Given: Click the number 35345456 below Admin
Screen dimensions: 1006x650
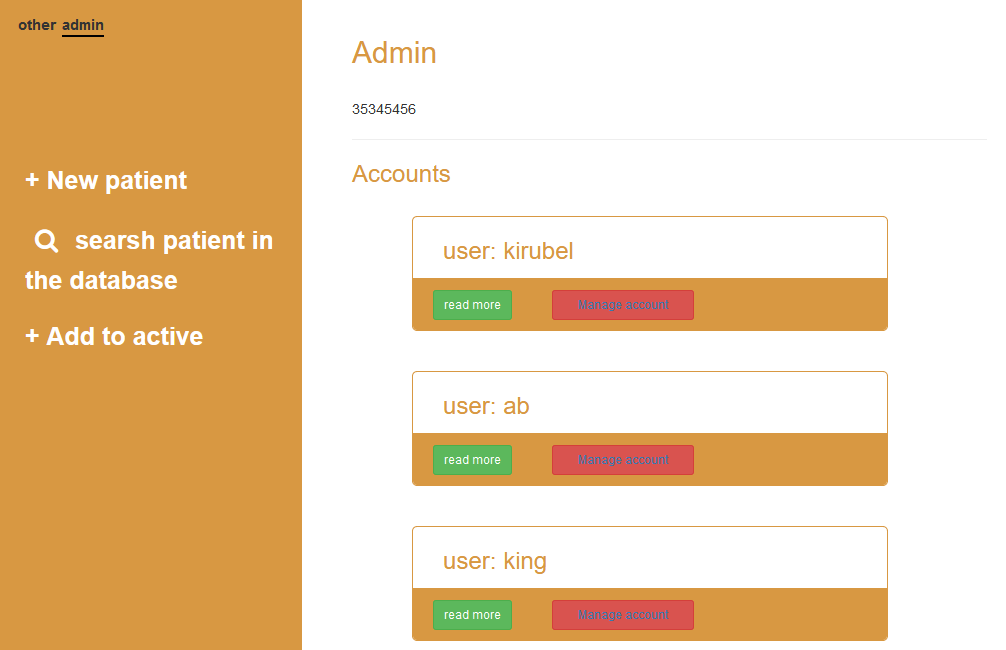Looking at the screenshot, I should click(384, 109).
